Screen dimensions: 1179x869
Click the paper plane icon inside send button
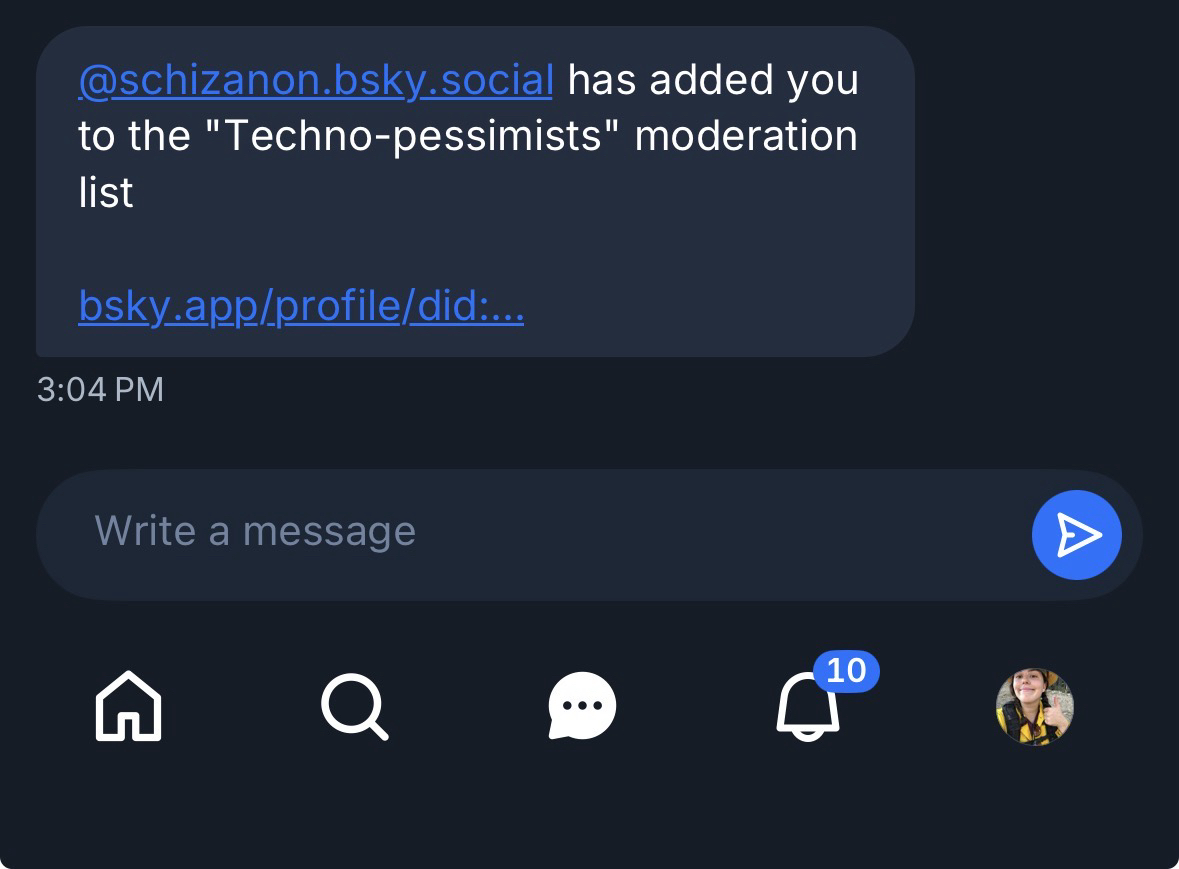[1077, 535]
